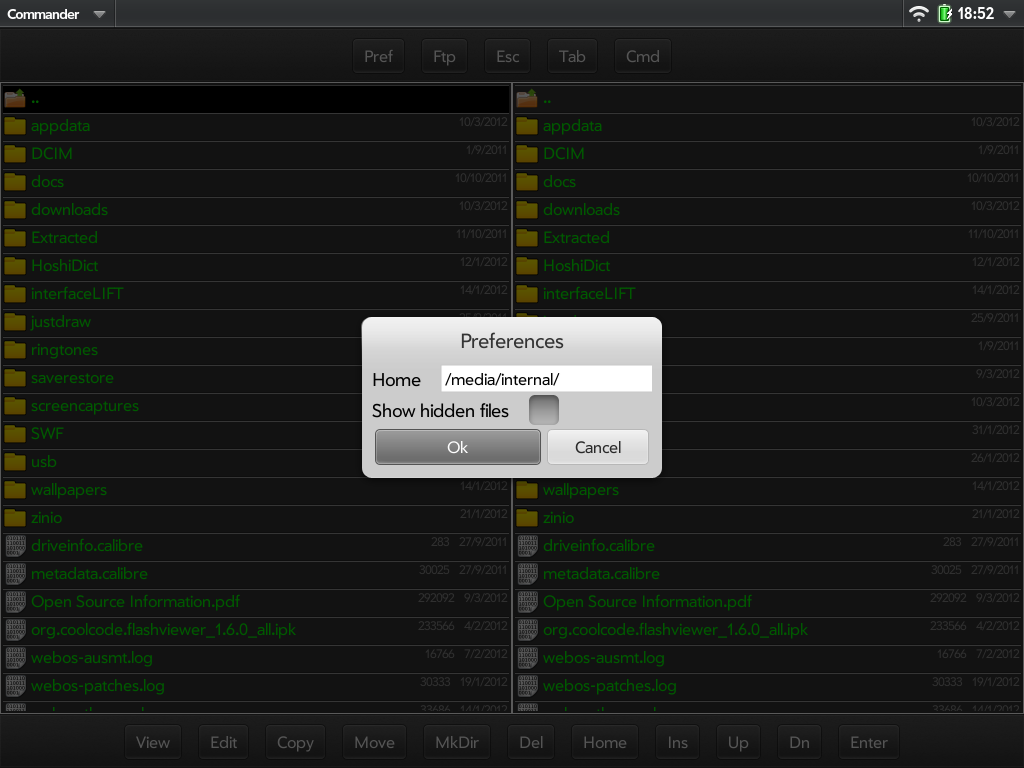Screen dimensions: 1024x768
Task: Click parent directory icon in left panel
Action: click(x=15, y=98)
